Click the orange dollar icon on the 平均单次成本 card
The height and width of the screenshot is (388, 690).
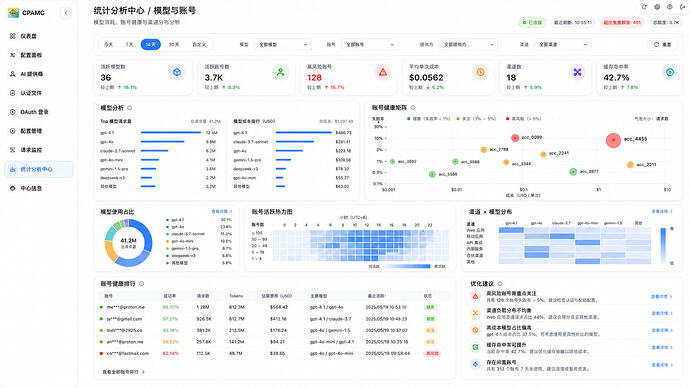tap(480, 72)
